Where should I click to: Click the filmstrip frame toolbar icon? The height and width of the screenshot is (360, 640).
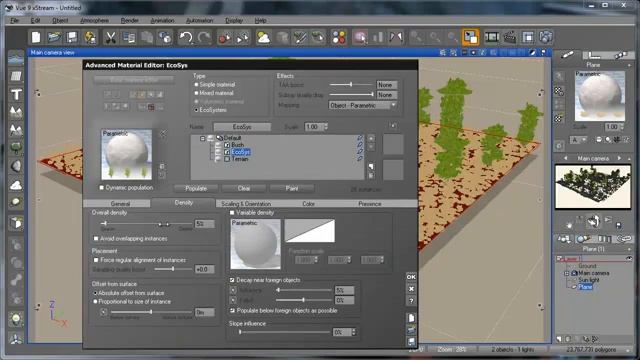491,37
